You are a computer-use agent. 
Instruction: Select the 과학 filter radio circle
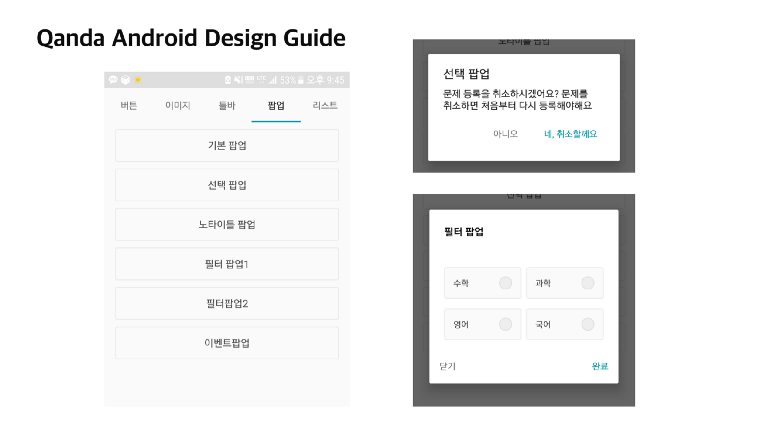tap(587, 283)
